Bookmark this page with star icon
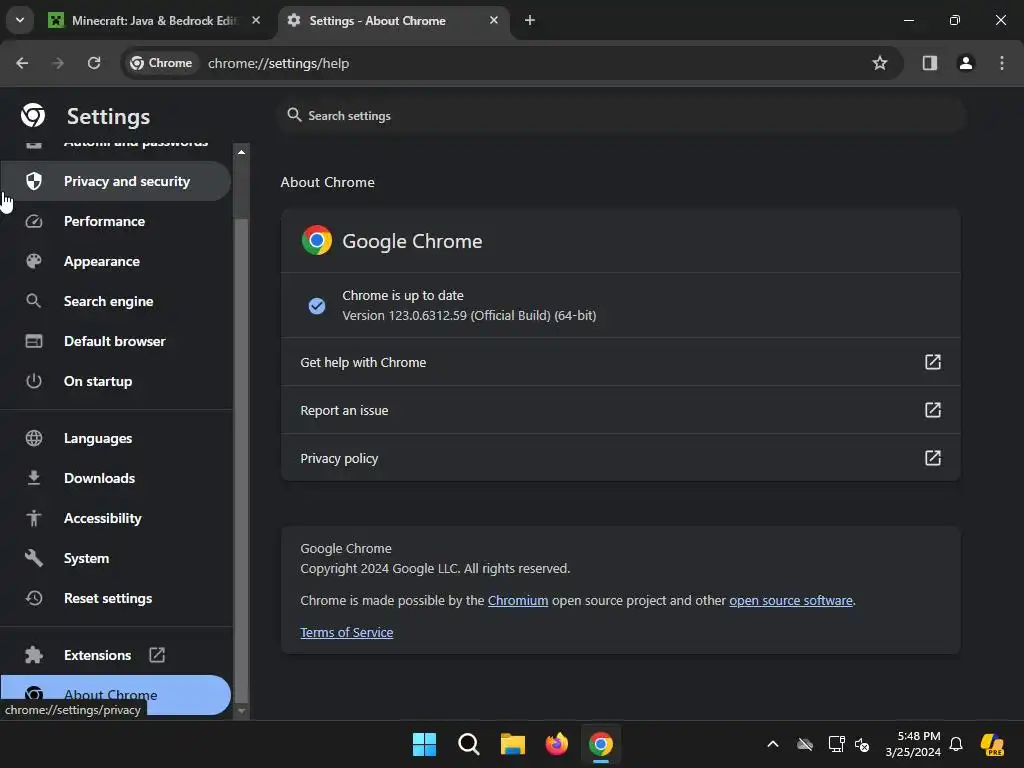This screenshot has width=1024, height=768. click(880, 63)
